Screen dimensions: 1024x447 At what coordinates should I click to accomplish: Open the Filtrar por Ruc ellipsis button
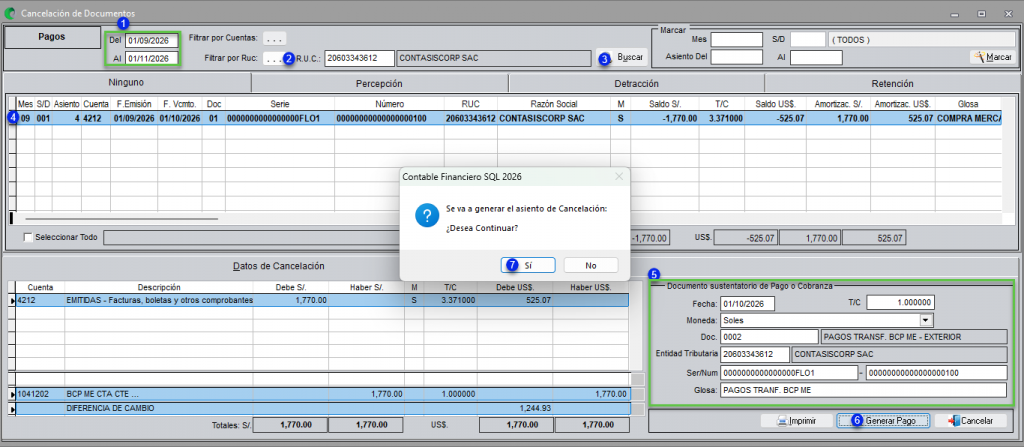click(273, 59)
